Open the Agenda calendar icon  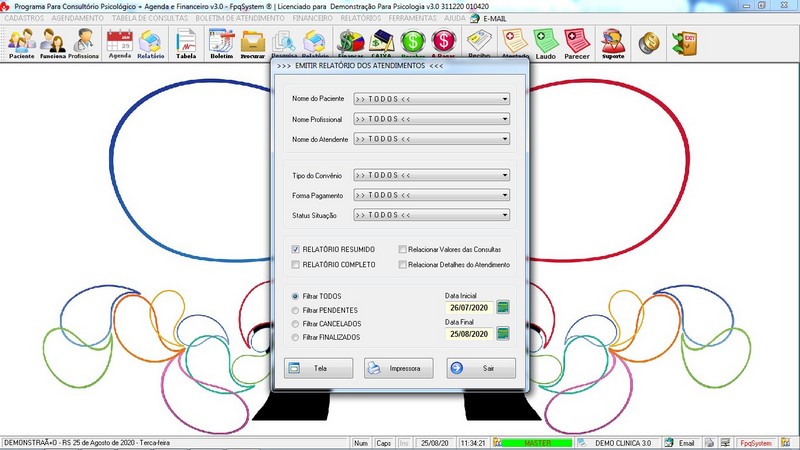120,43
